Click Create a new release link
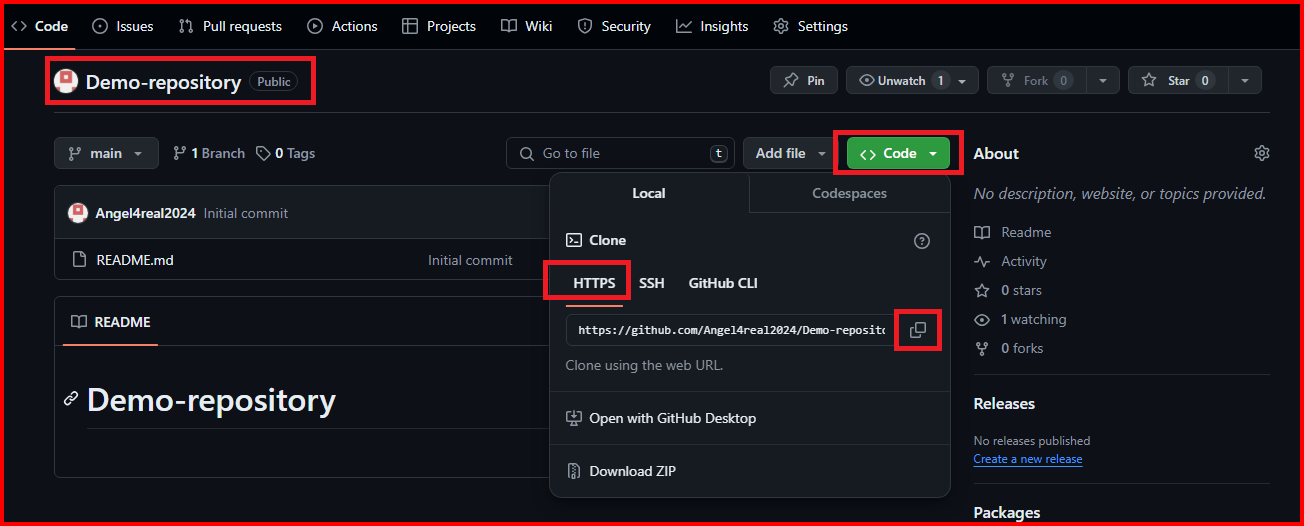The width and height of the screenshot is (1304, 526). pos(1028,459)
